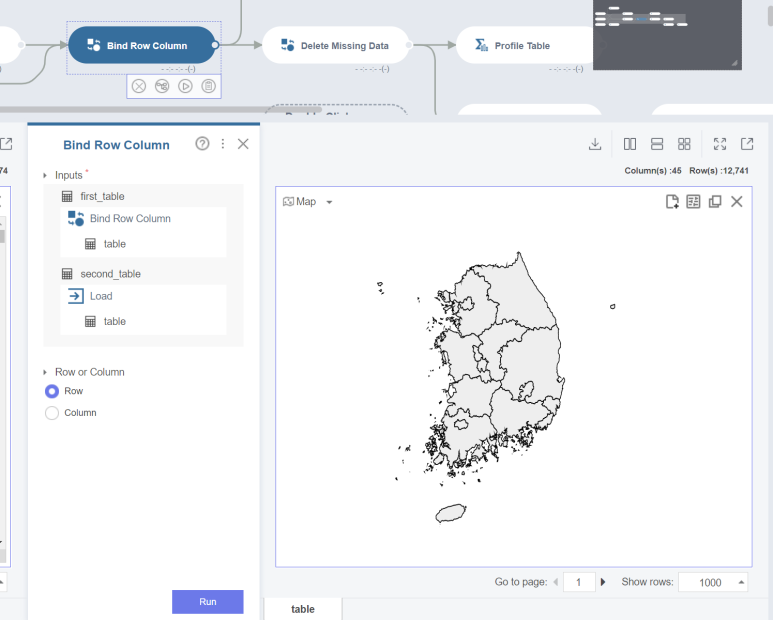Open the Bind Row Column panel options menu
Image resolution: width=773 pixels, height=620 pixels.
223,143
